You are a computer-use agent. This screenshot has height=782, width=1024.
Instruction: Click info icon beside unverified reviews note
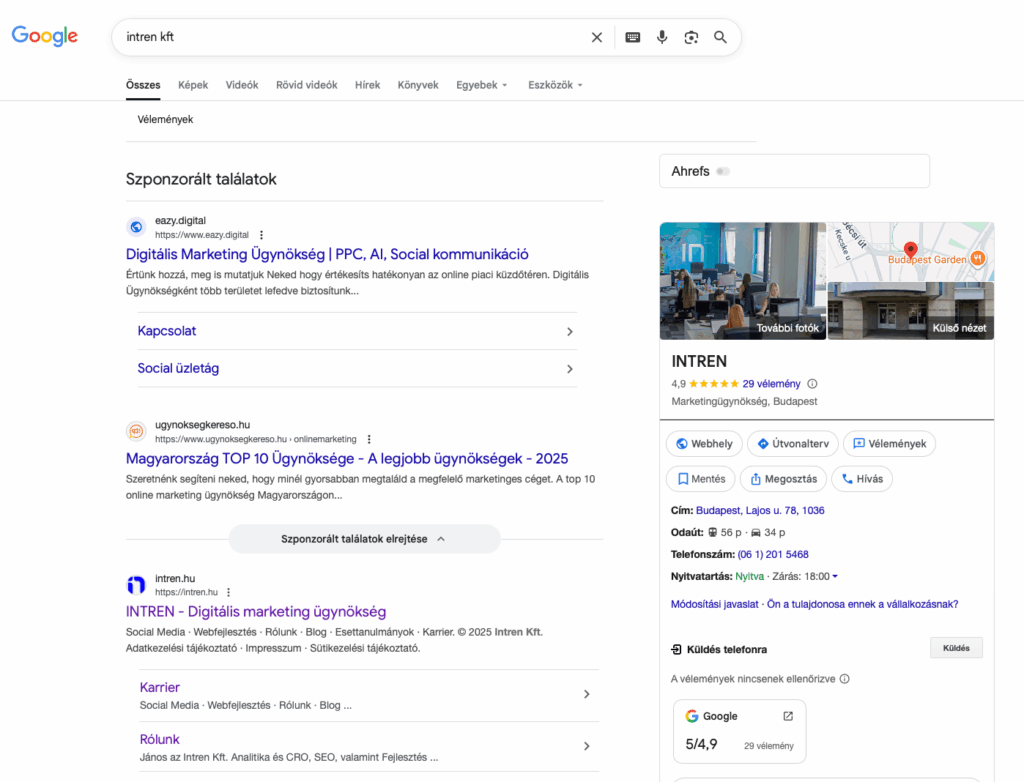click(844, 679)
